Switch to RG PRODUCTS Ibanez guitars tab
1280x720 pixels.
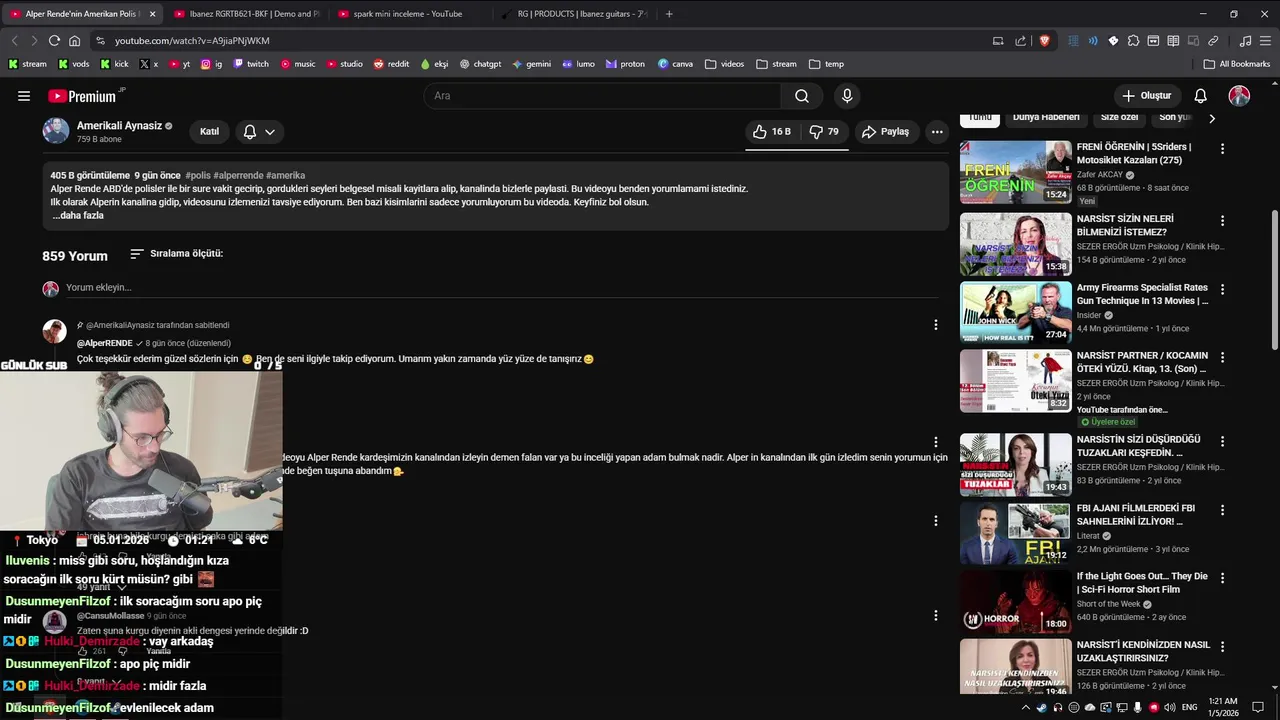573,14
